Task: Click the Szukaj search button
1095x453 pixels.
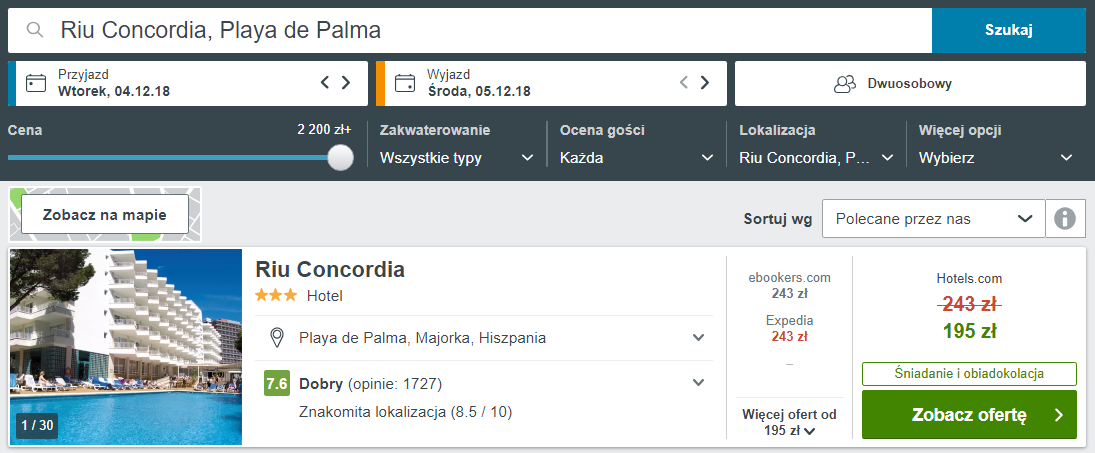Action: (1008, 30)
